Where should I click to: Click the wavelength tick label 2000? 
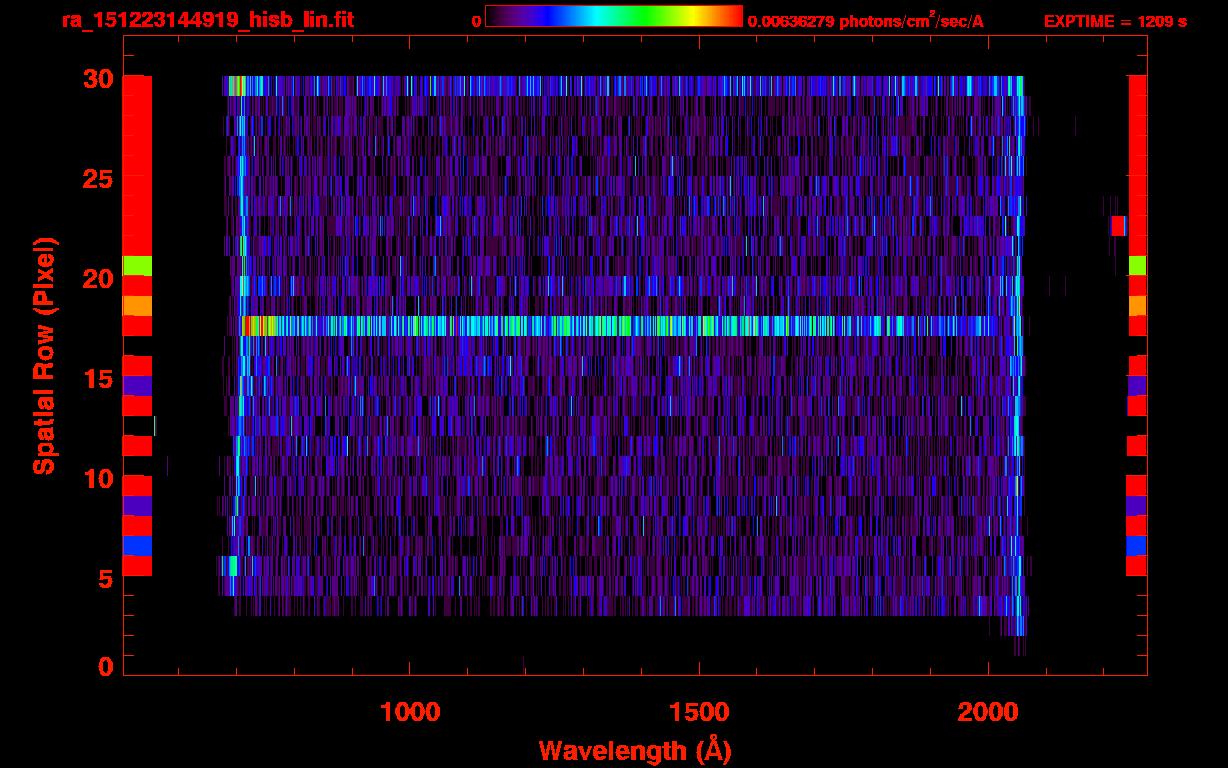(x=988, y=712)
